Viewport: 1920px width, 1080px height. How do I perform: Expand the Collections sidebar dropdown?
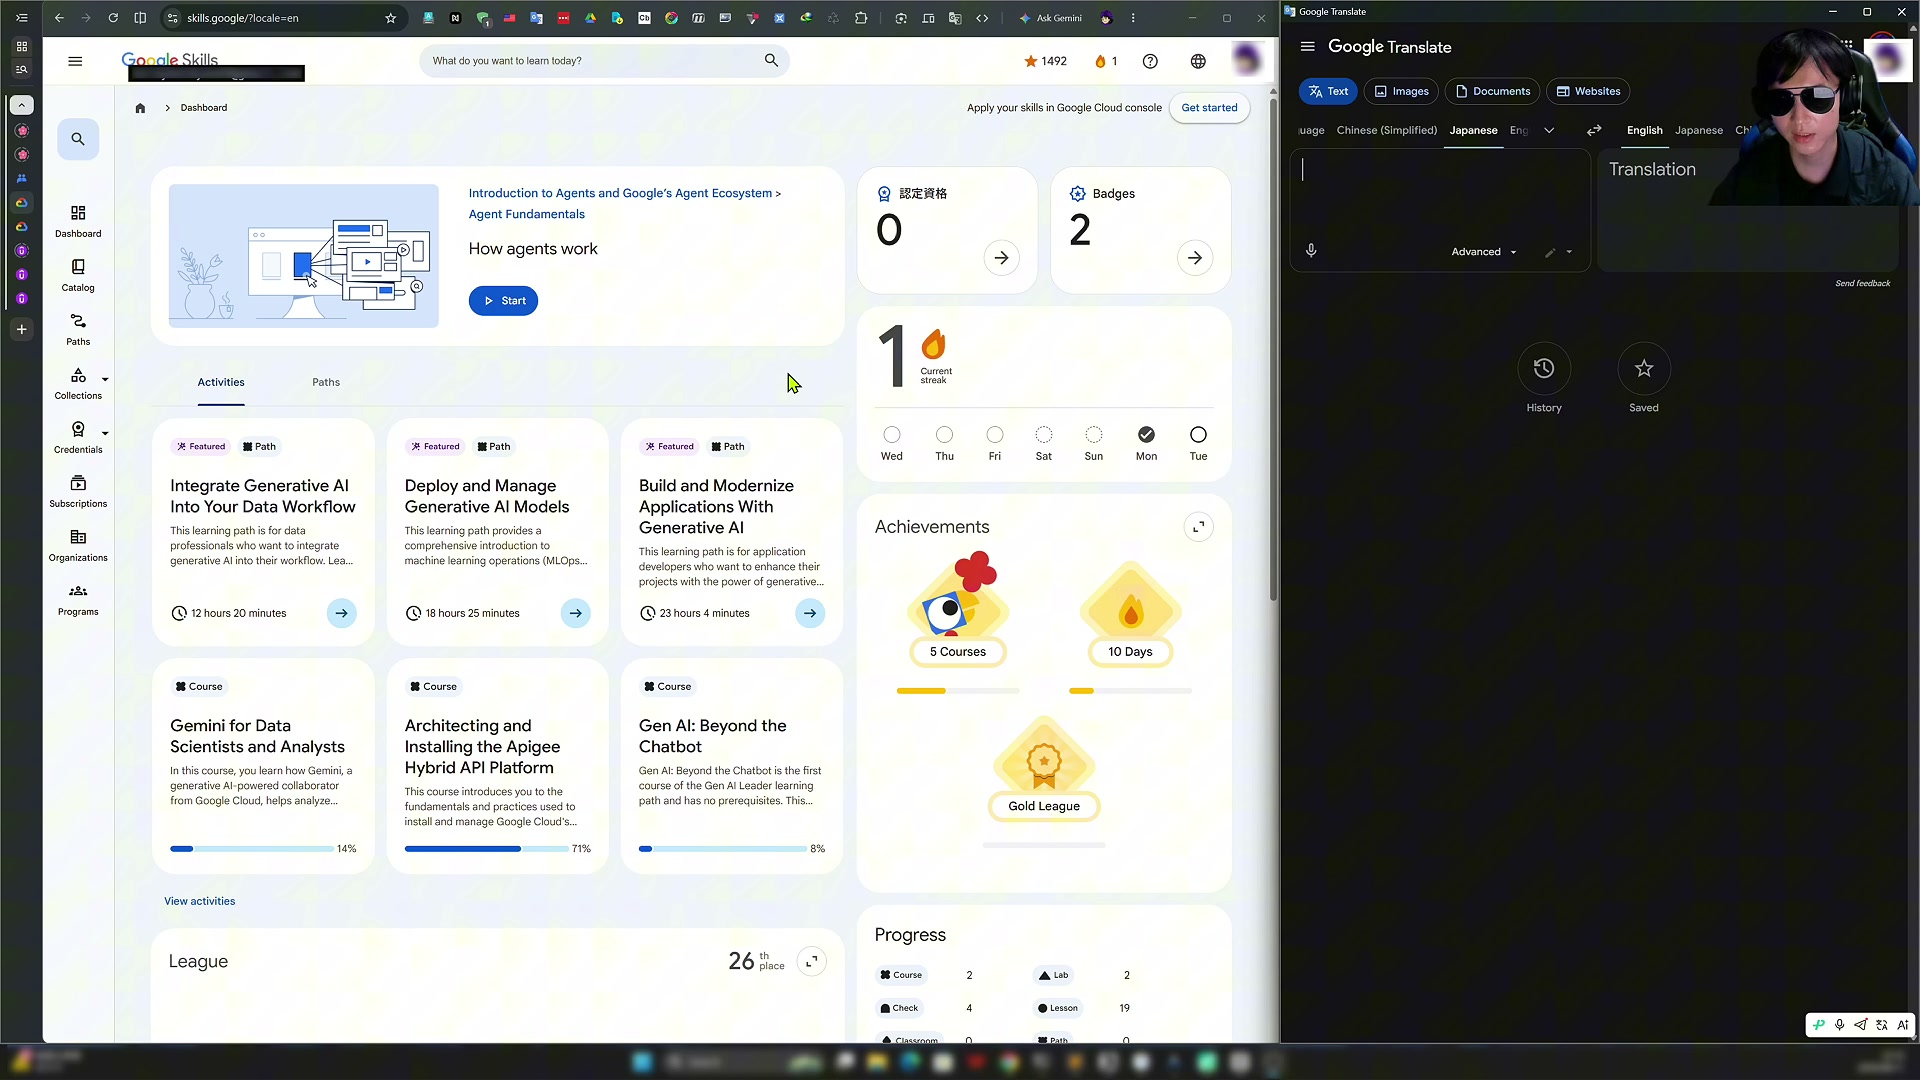coord(105,379)
